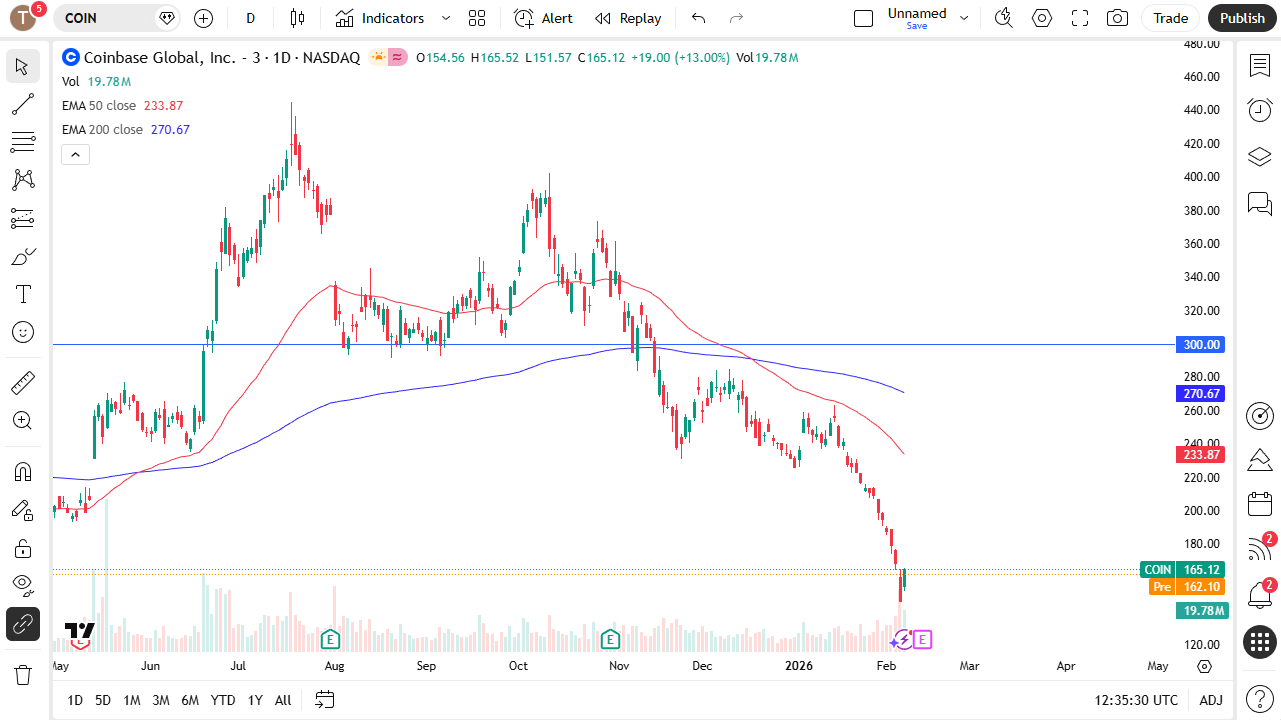Open the calendar panel
Image resolution: width=1281 pixels, height=720 pixels.
(1260, 505)
